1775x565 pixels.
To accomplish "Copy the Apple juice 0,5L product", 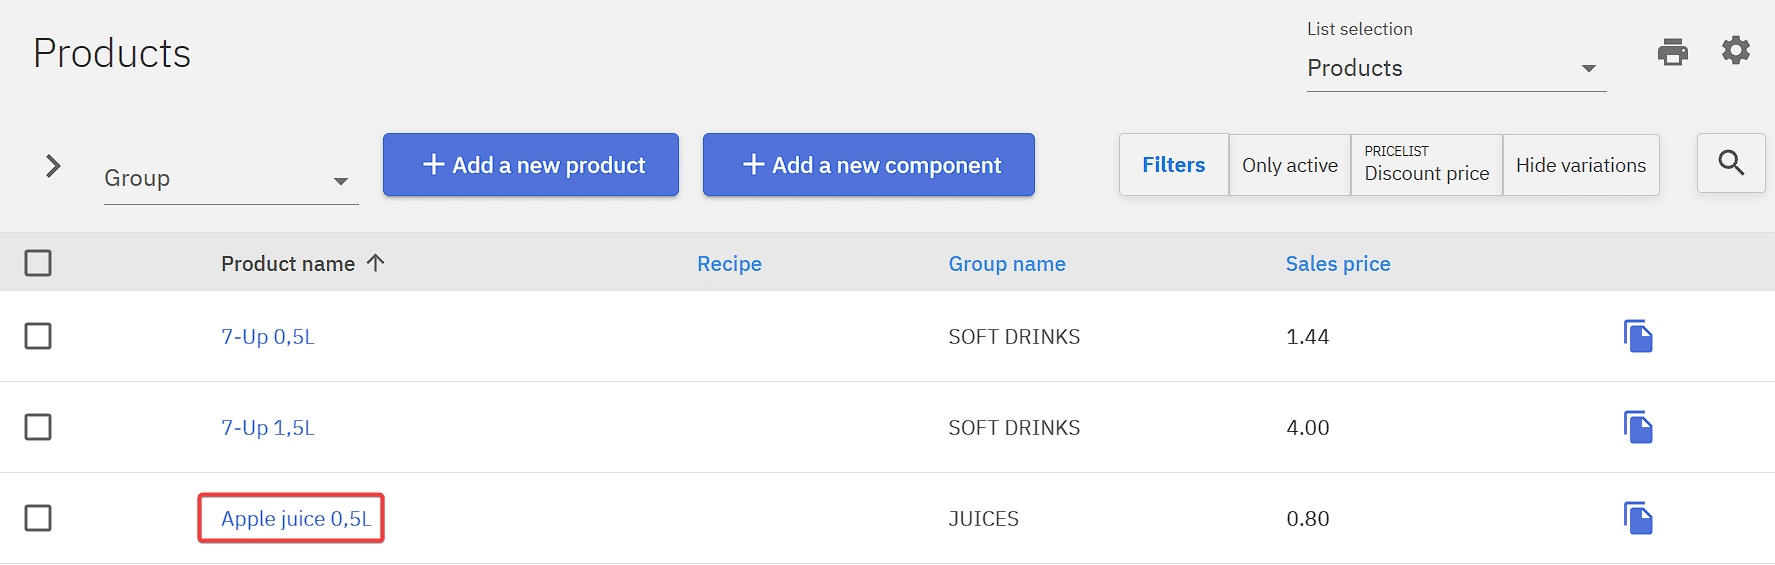I will [1638, 518].
